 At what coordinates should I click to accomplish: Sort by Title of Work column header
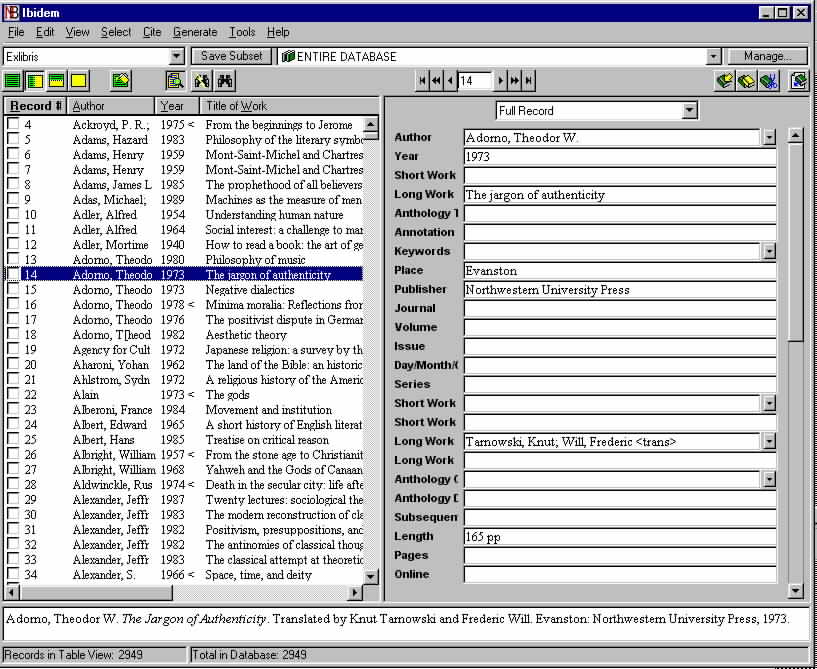click(x=289, y=106)
